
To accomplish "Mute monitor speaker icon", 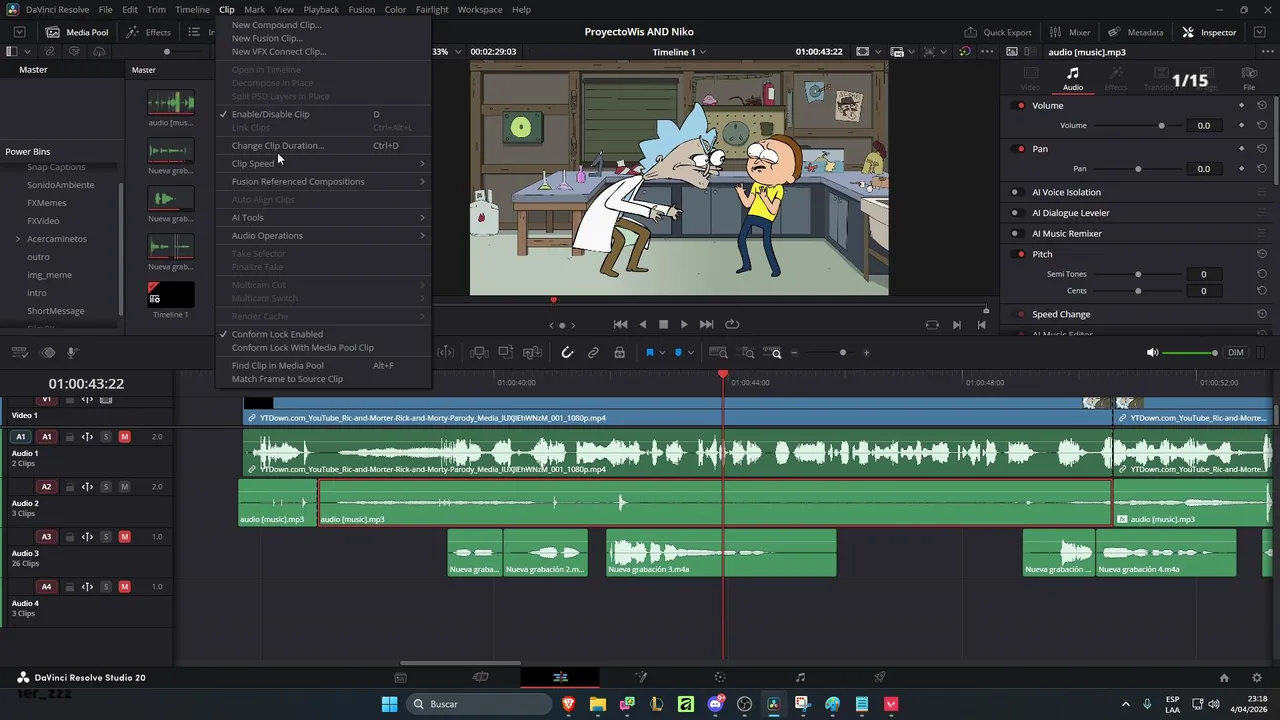I will 1152,352.
